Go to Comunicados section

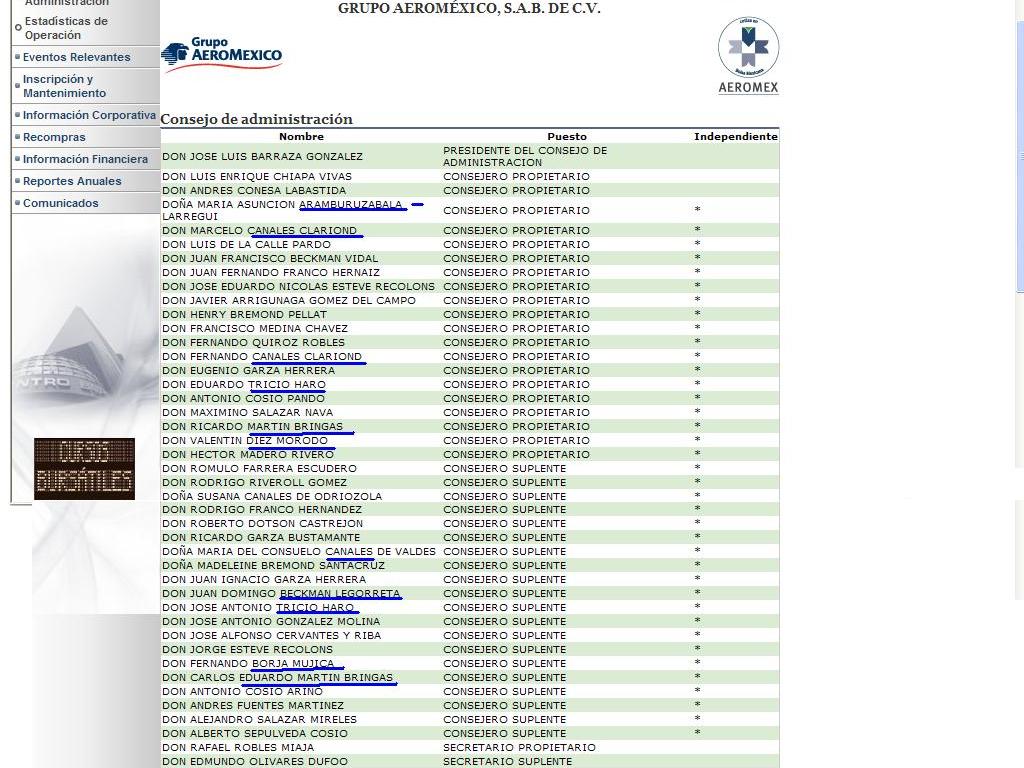pos(61,203)
